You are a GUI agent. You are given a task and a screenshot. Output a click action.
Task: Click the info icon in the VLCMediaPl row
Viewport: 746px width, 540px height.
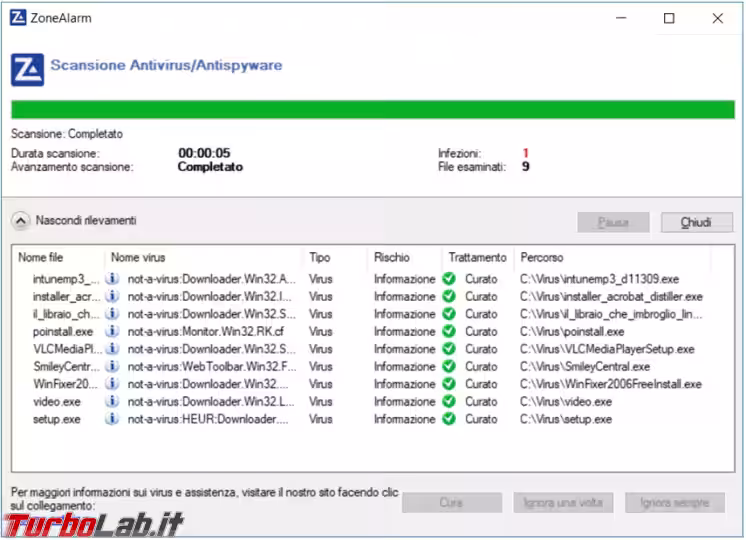coord(112,349)
